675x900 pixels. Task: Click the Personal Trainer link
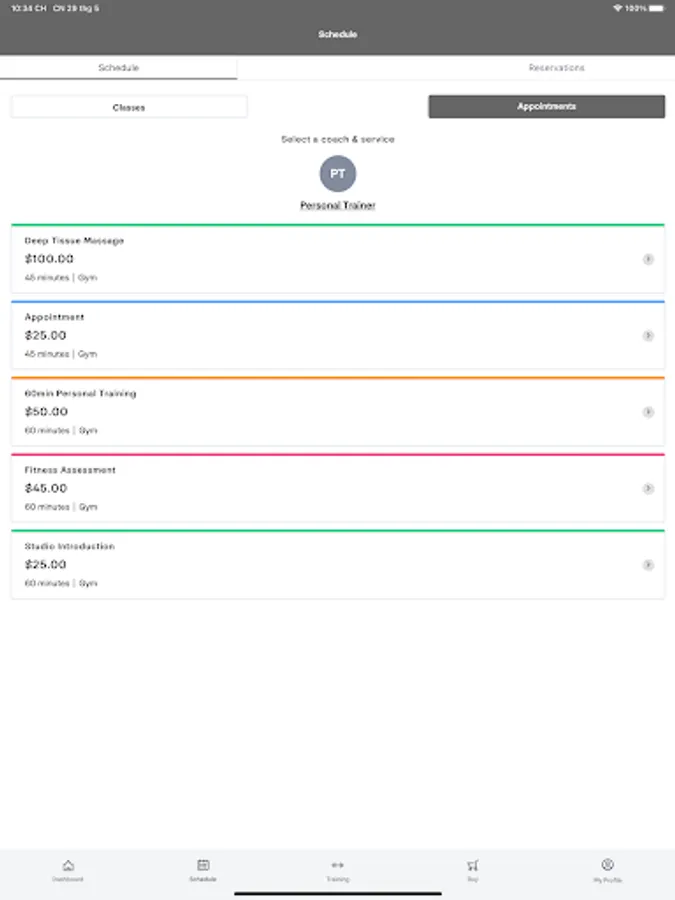point(338,206)
